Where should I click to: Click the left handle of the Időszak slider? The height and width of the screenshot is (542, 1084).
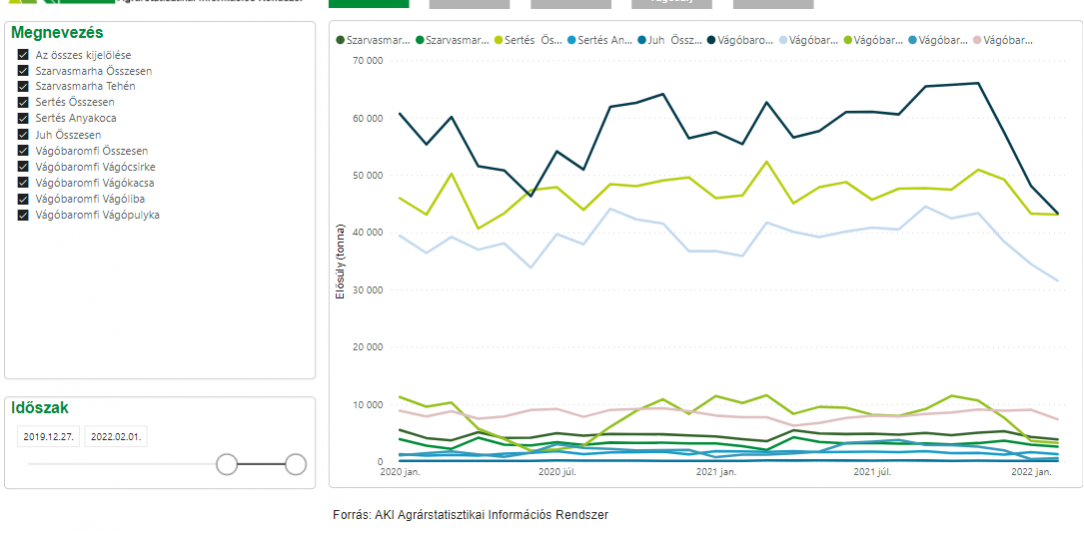[x=227, y=464]
